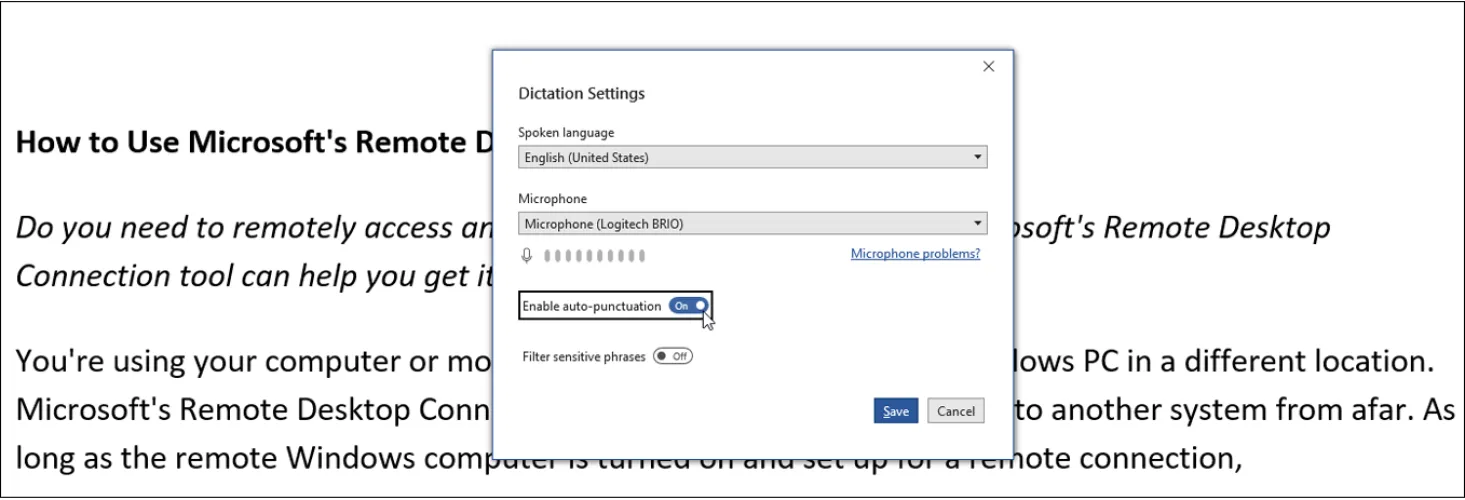Click the 'Enable auto-punctuation' label text
This screenshot has width=1465, height=500.
click(591, 306)
